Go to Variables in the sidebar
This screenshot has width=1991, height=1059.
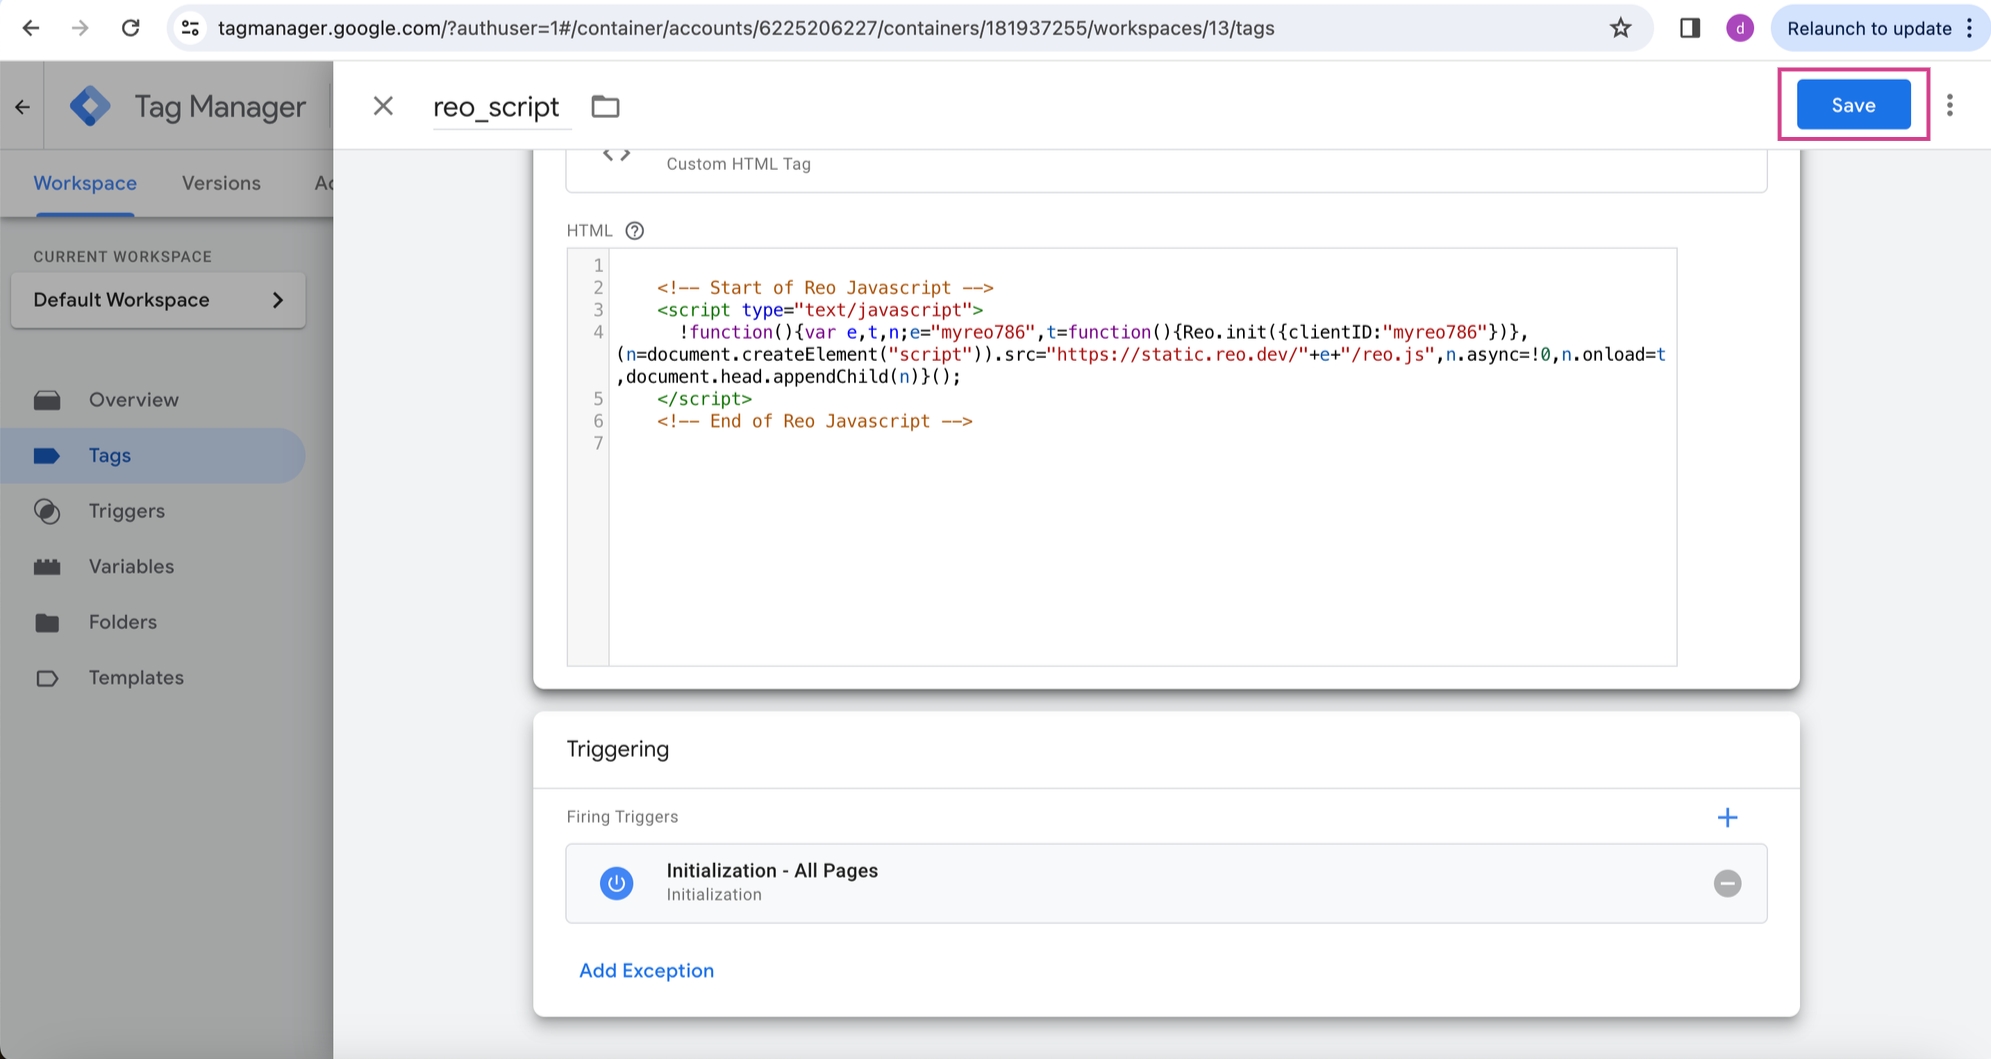coord(131,566)
